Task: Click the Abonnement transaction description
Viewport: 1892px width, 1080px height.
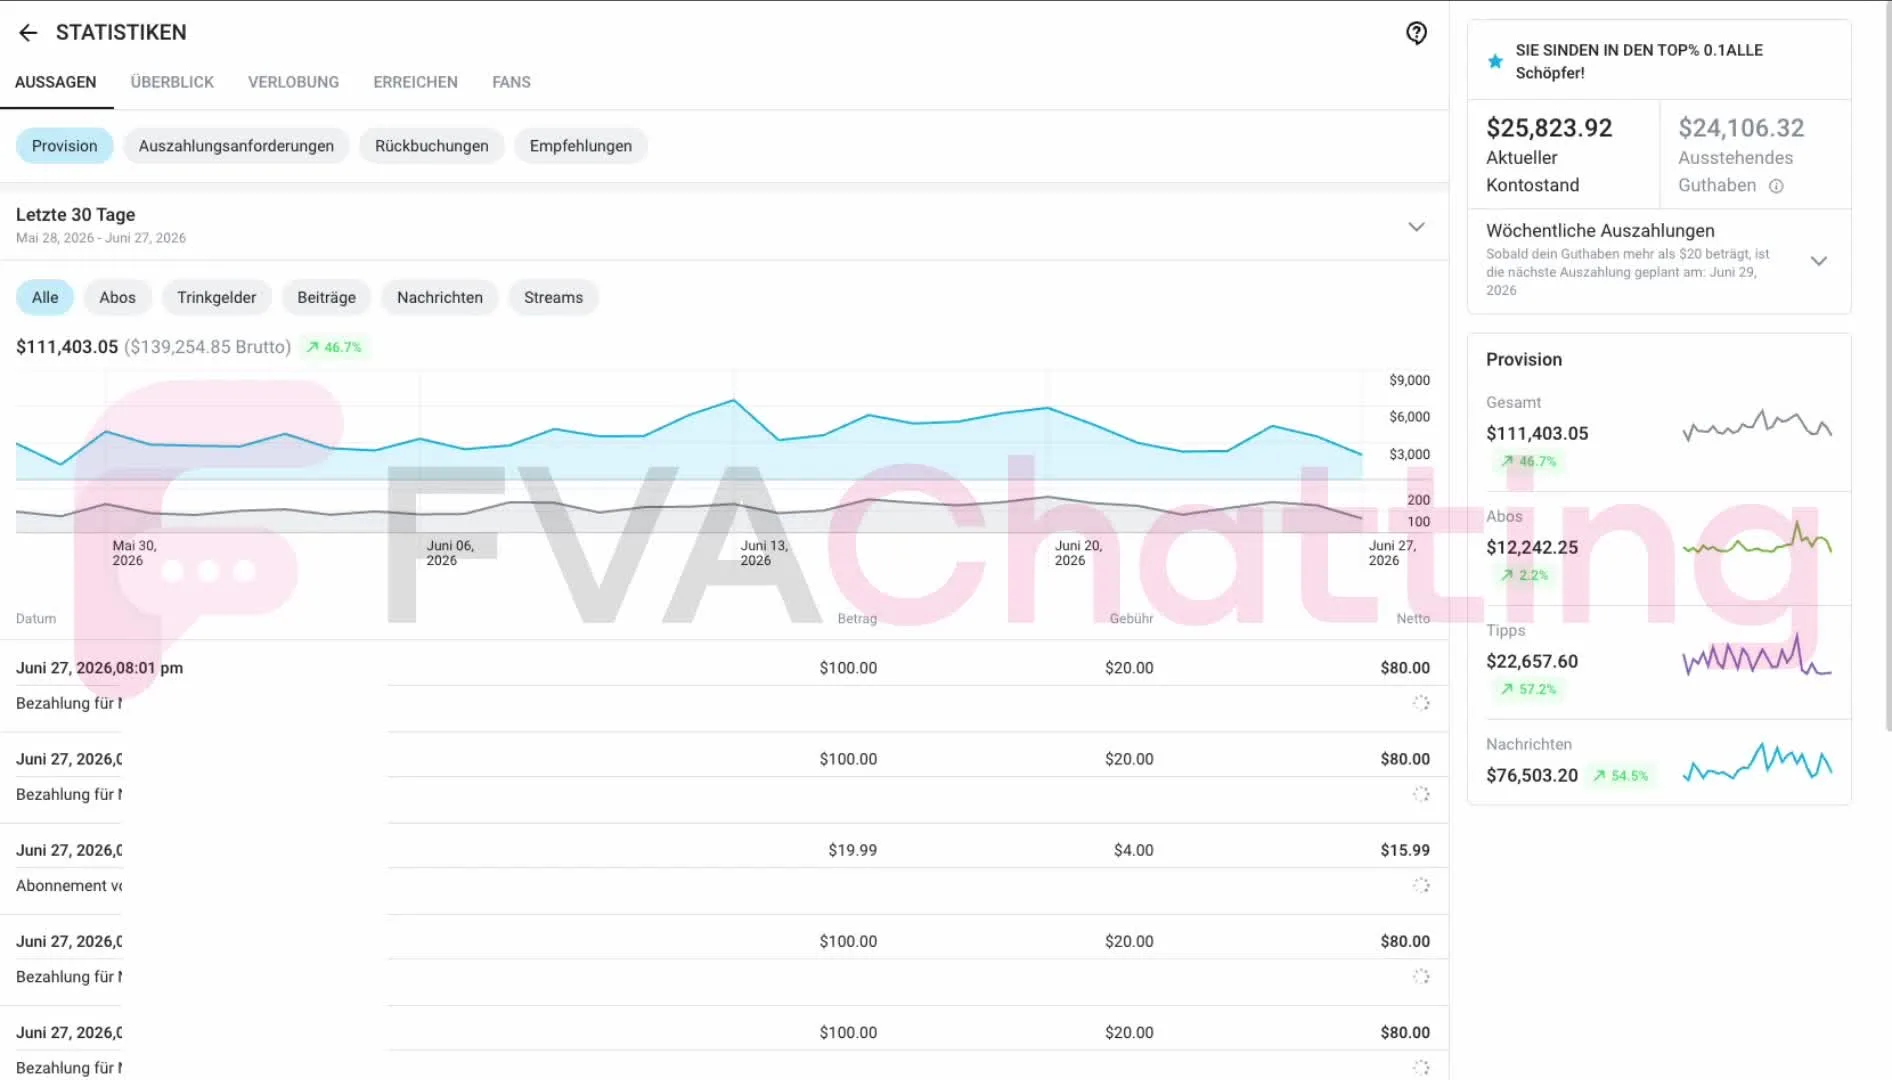Action: pos(69,886)
